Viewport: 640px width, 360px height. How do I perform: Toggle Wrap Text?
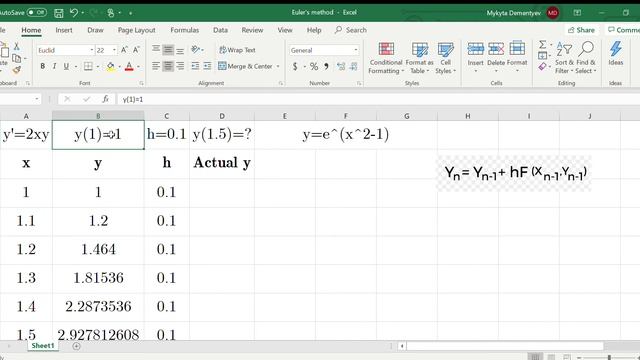pyautogui.click(x=237, y=50)
